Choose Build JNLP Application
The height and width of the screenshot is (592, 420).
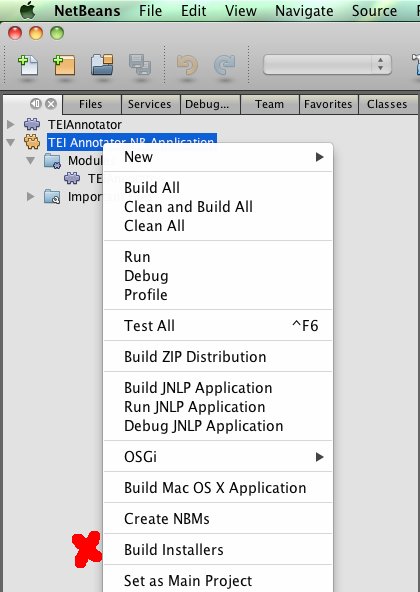[x=218, y=388]
